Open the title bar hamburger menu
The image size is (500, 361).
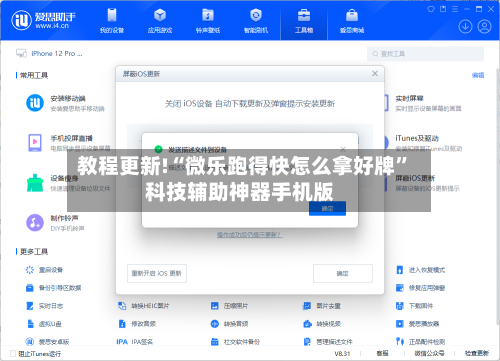pyautogui.click(x=455, y=9)
